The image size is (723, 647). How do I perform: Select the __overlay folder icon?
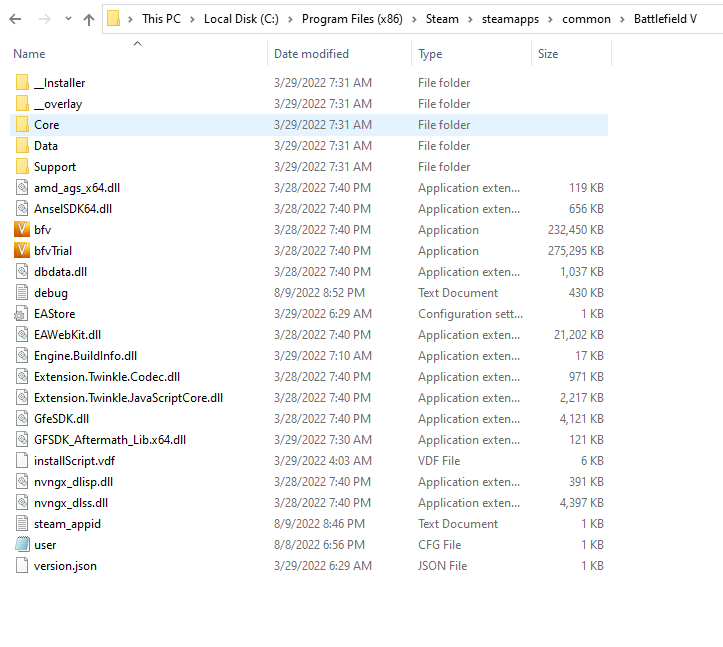(x=22, y=103)
